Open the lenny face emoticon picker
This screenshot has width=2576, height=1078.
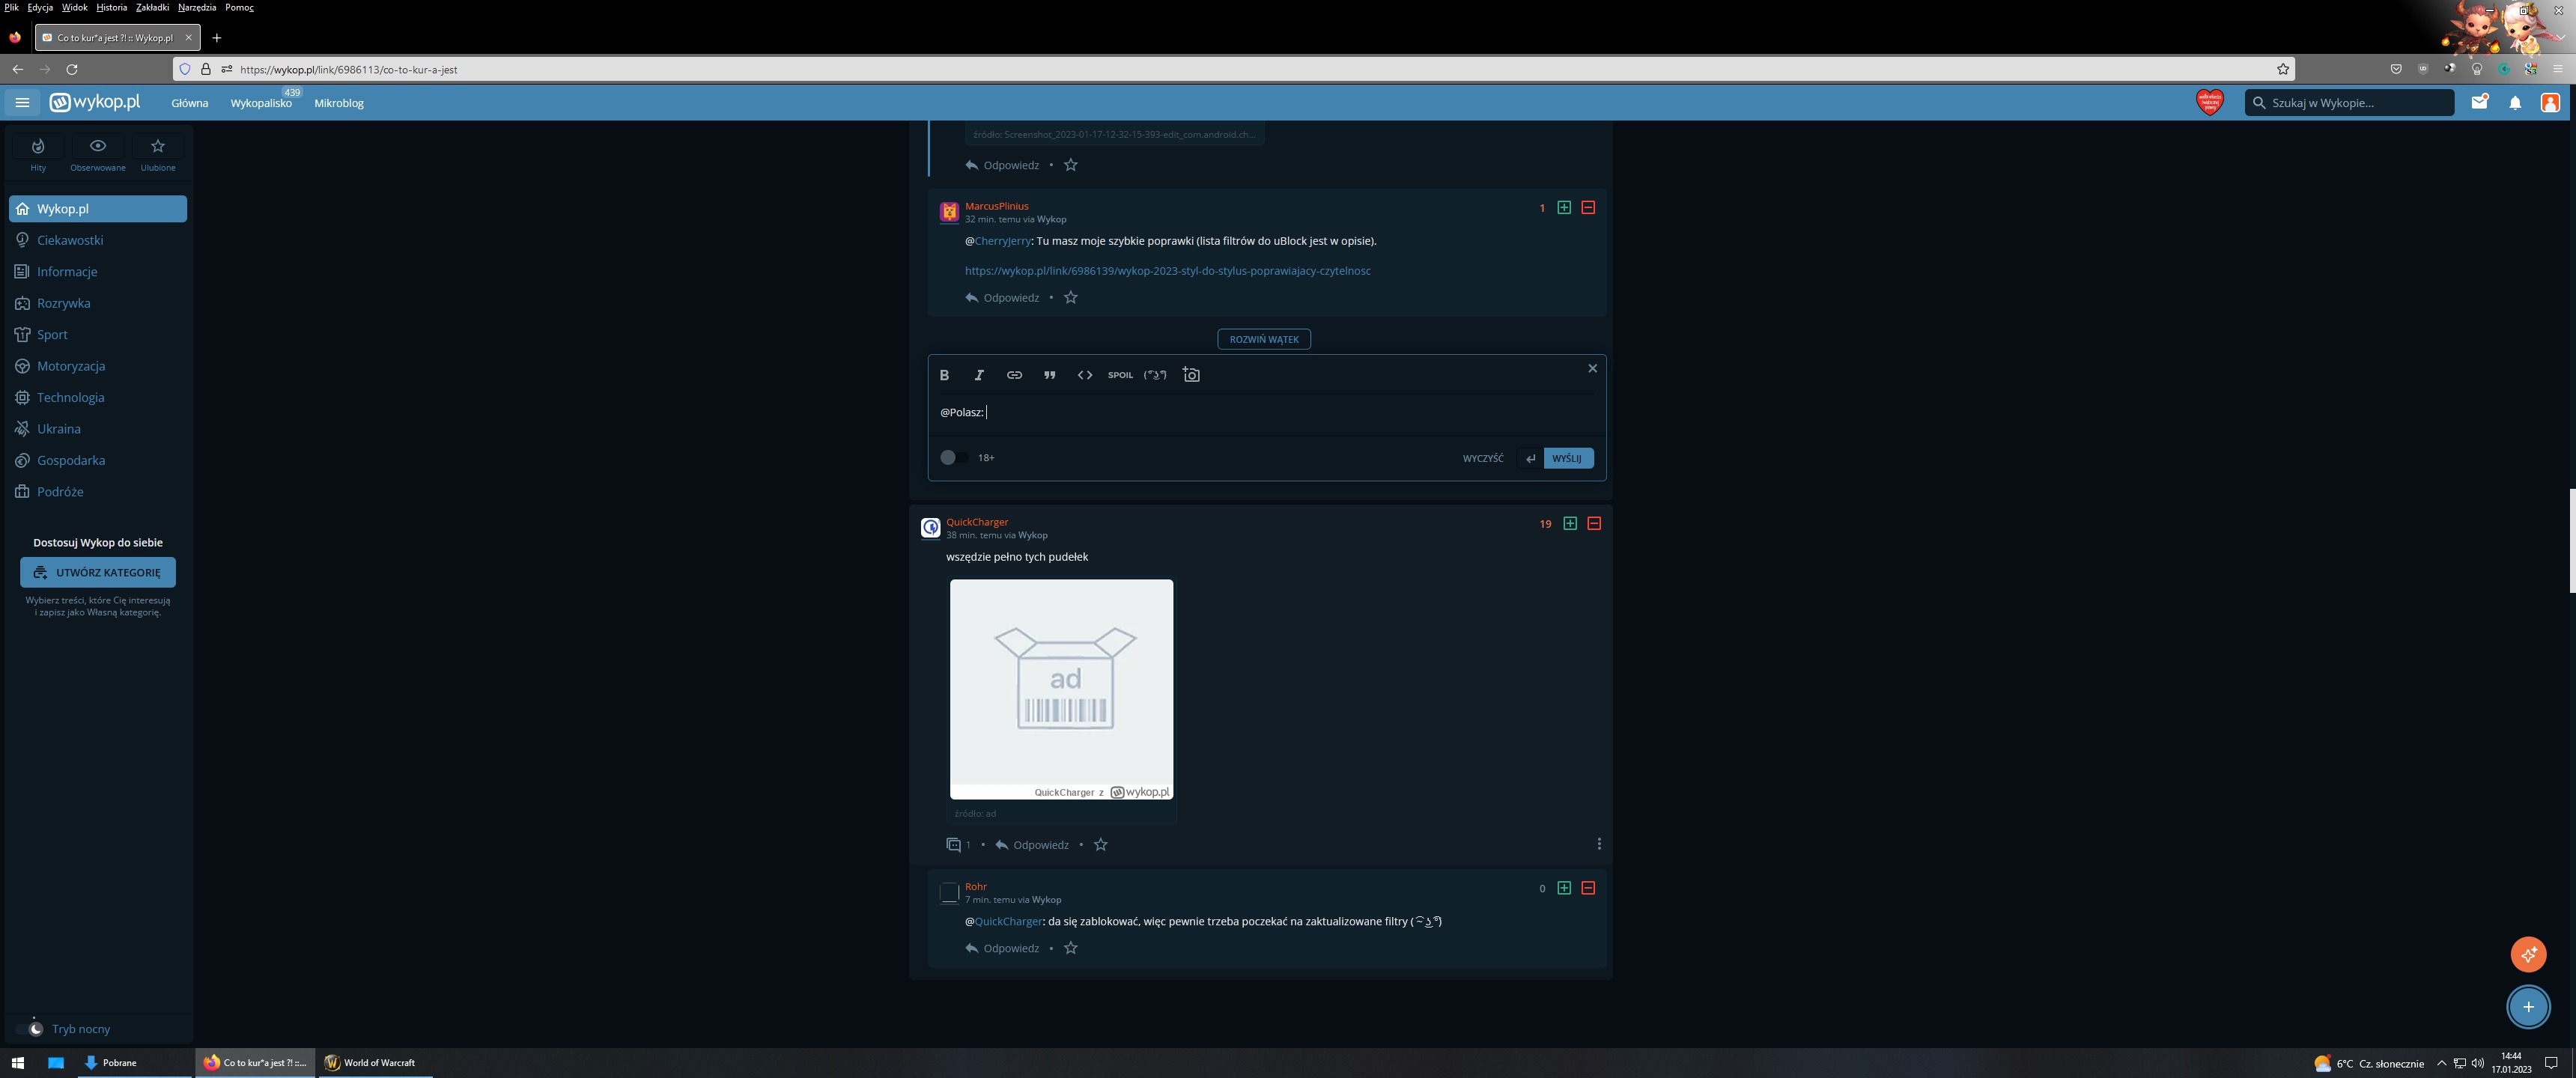tap(1155, 375)
